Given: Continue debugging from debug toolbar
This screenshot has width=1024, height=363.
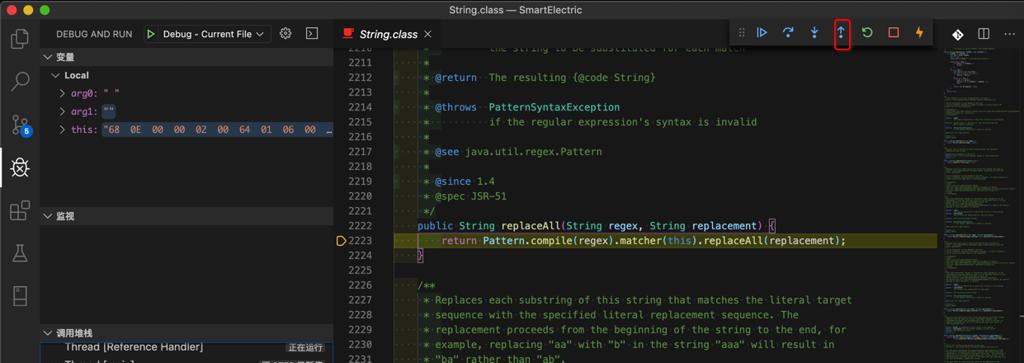Looking at the screenshot, I should [761, 33].
